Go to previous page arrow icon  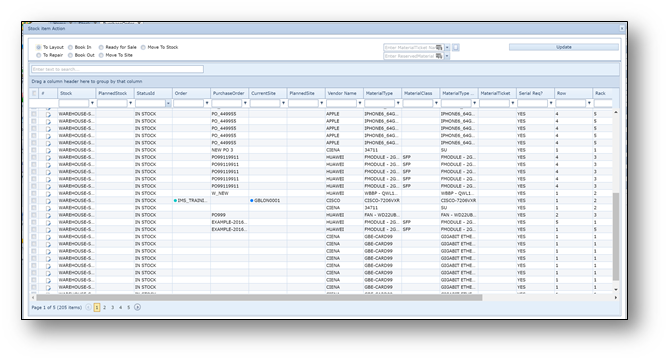coord(88,307)
